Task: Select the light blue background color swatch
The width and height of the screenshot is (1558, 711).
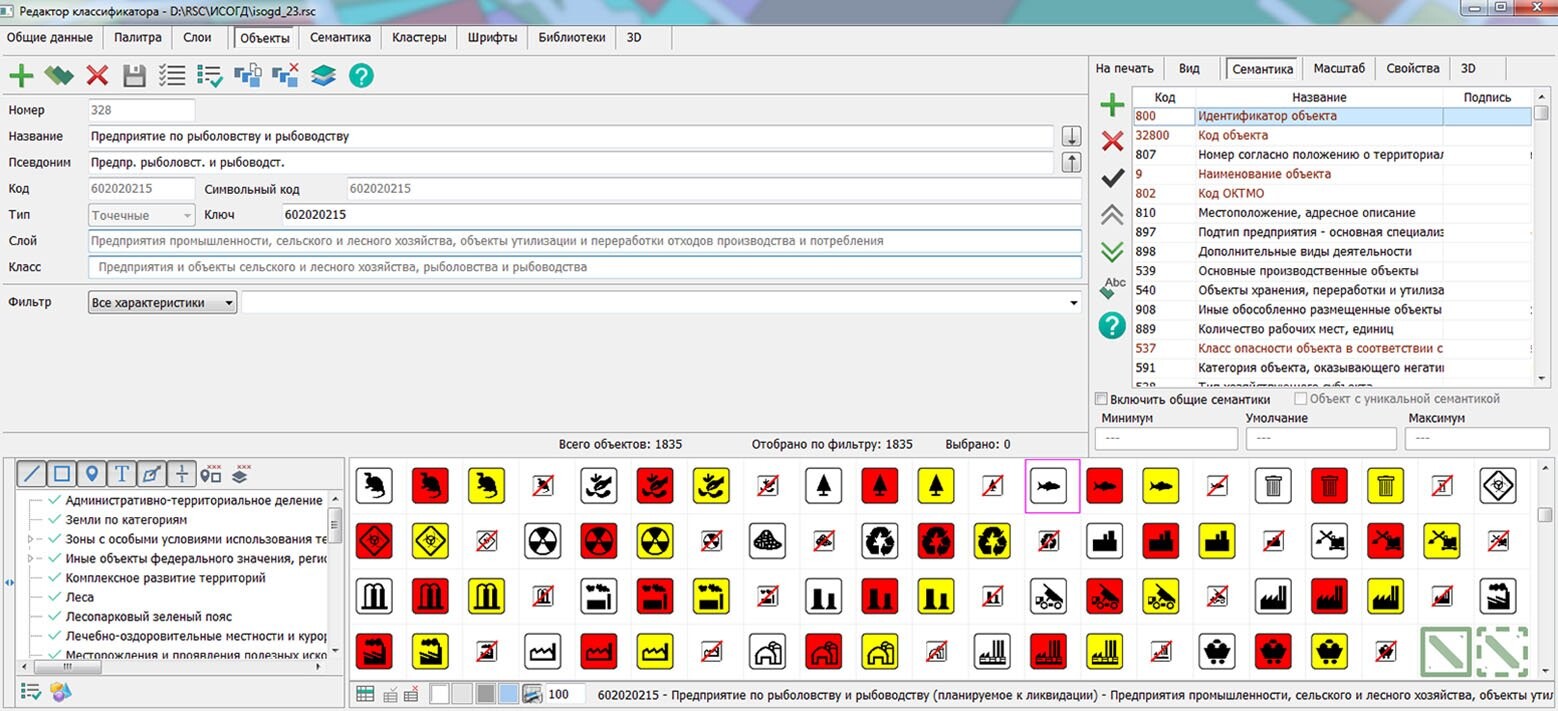Action: tap(508, 694)
